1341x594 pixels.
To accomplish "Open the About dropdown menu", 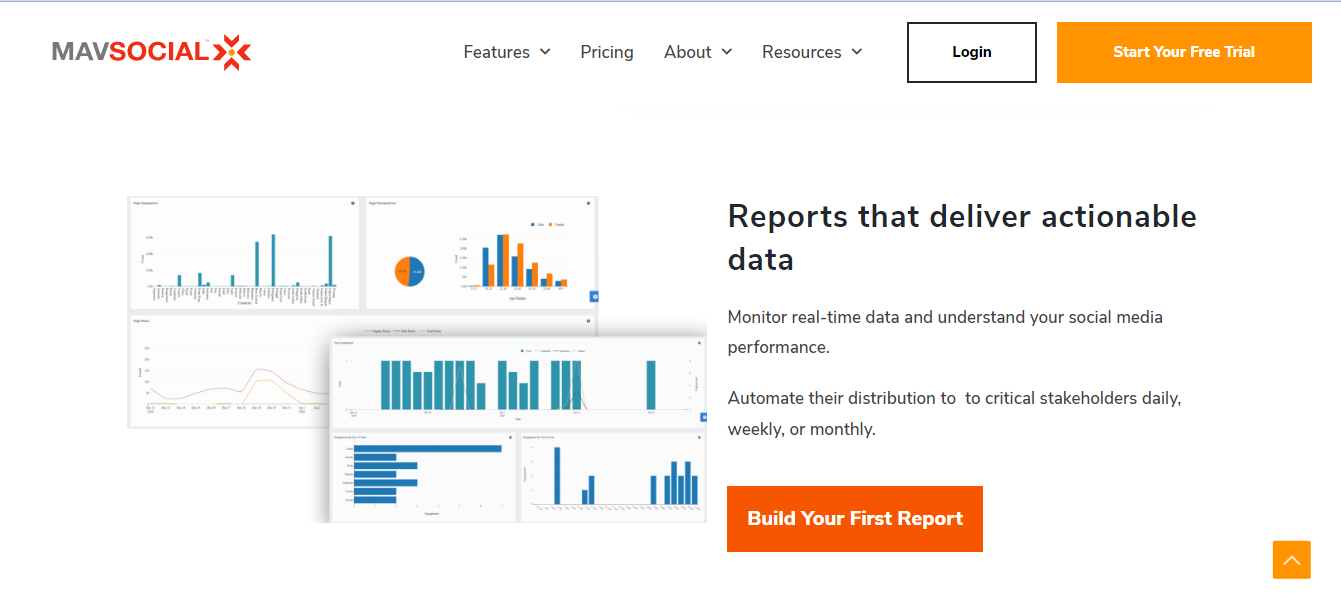I will (688, 52).
